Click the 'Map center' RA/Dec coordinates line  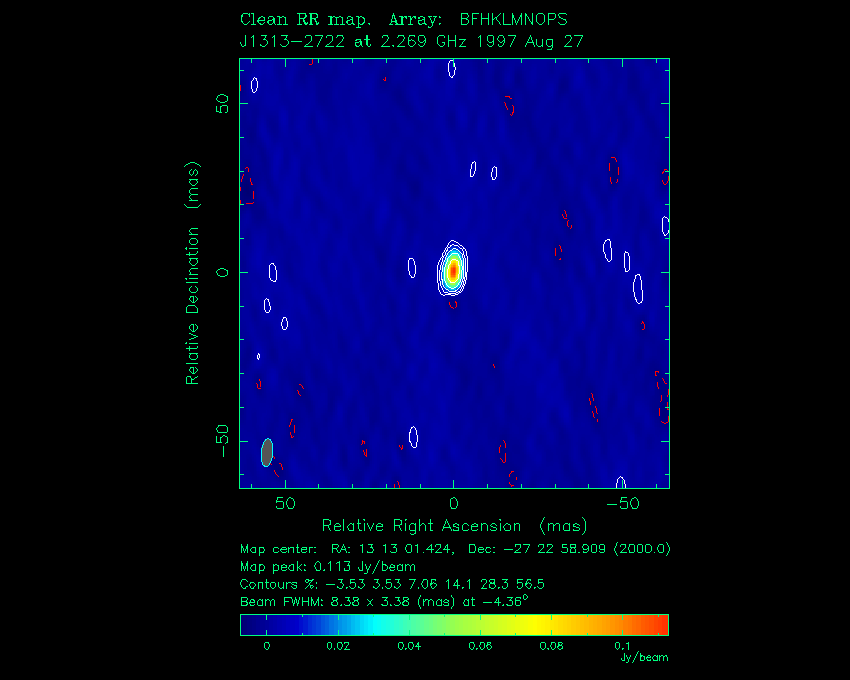click(455, 549)
